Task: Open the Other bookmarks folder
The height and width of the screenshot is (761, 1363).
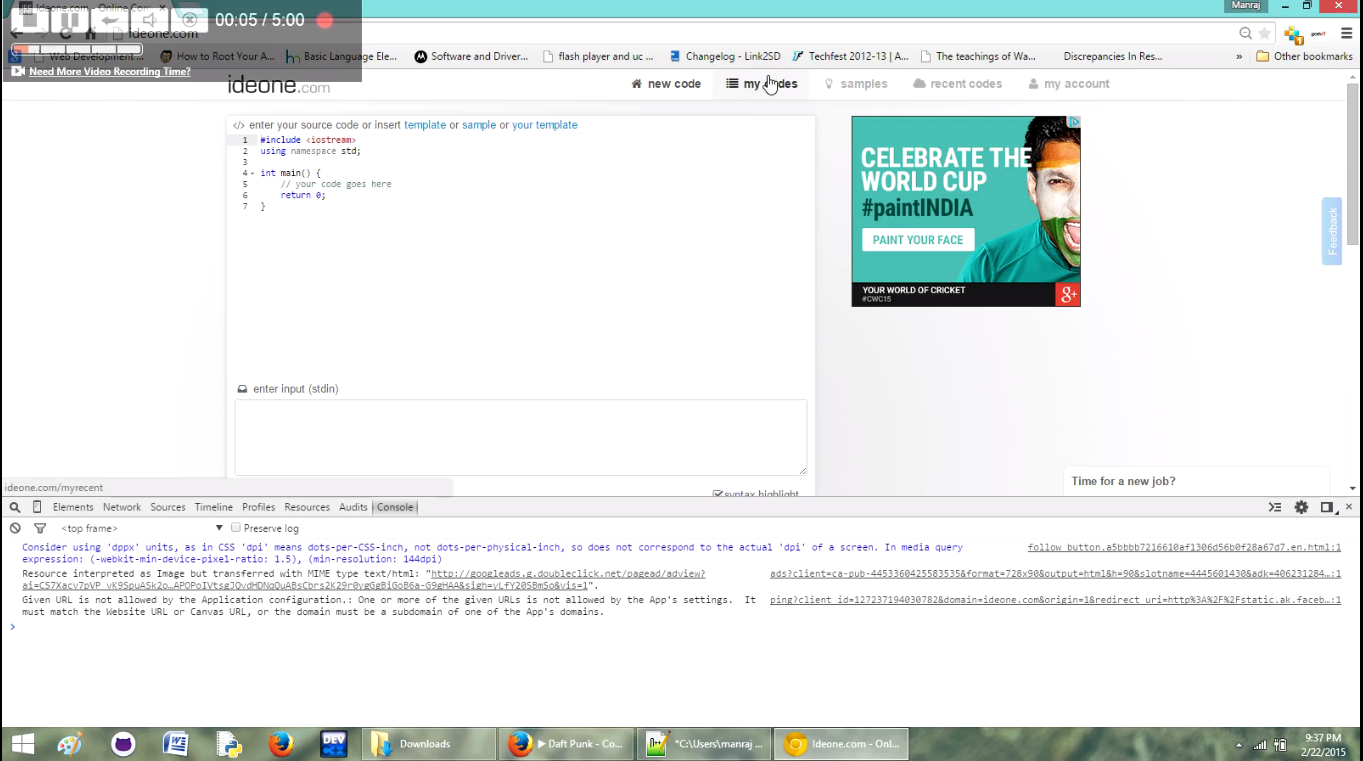Action: click(1304, 57)
